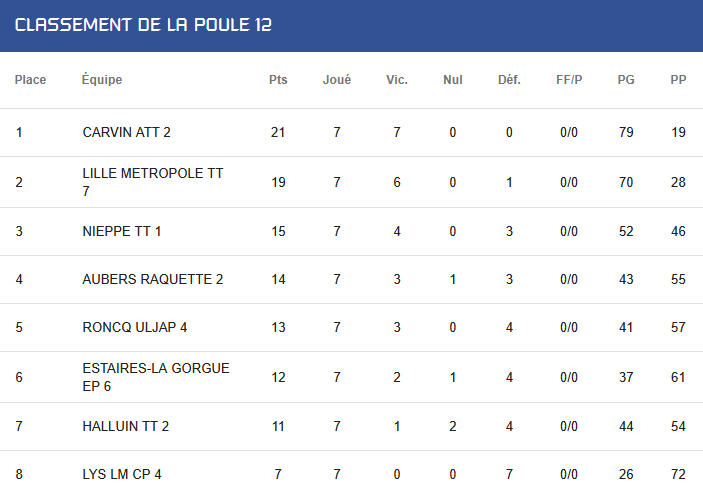Click CARVIN ATT 2's 21 points value
The width and height of the screenshot is (703, 495).
278,132
